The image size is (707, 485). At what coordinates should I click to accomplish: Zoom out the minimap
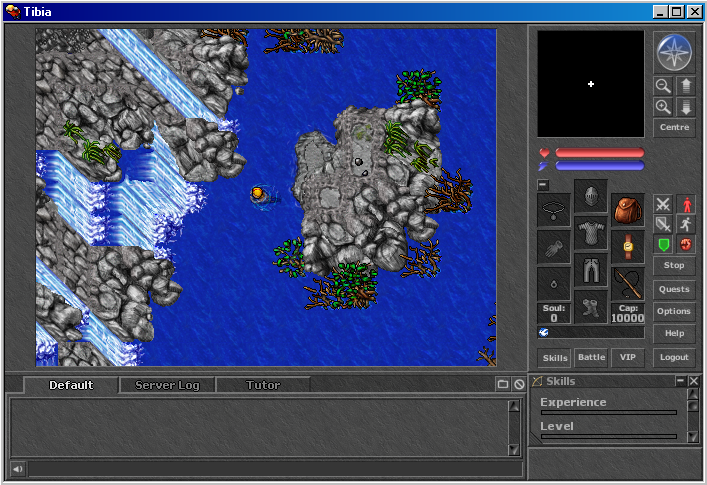click(663, 87)
